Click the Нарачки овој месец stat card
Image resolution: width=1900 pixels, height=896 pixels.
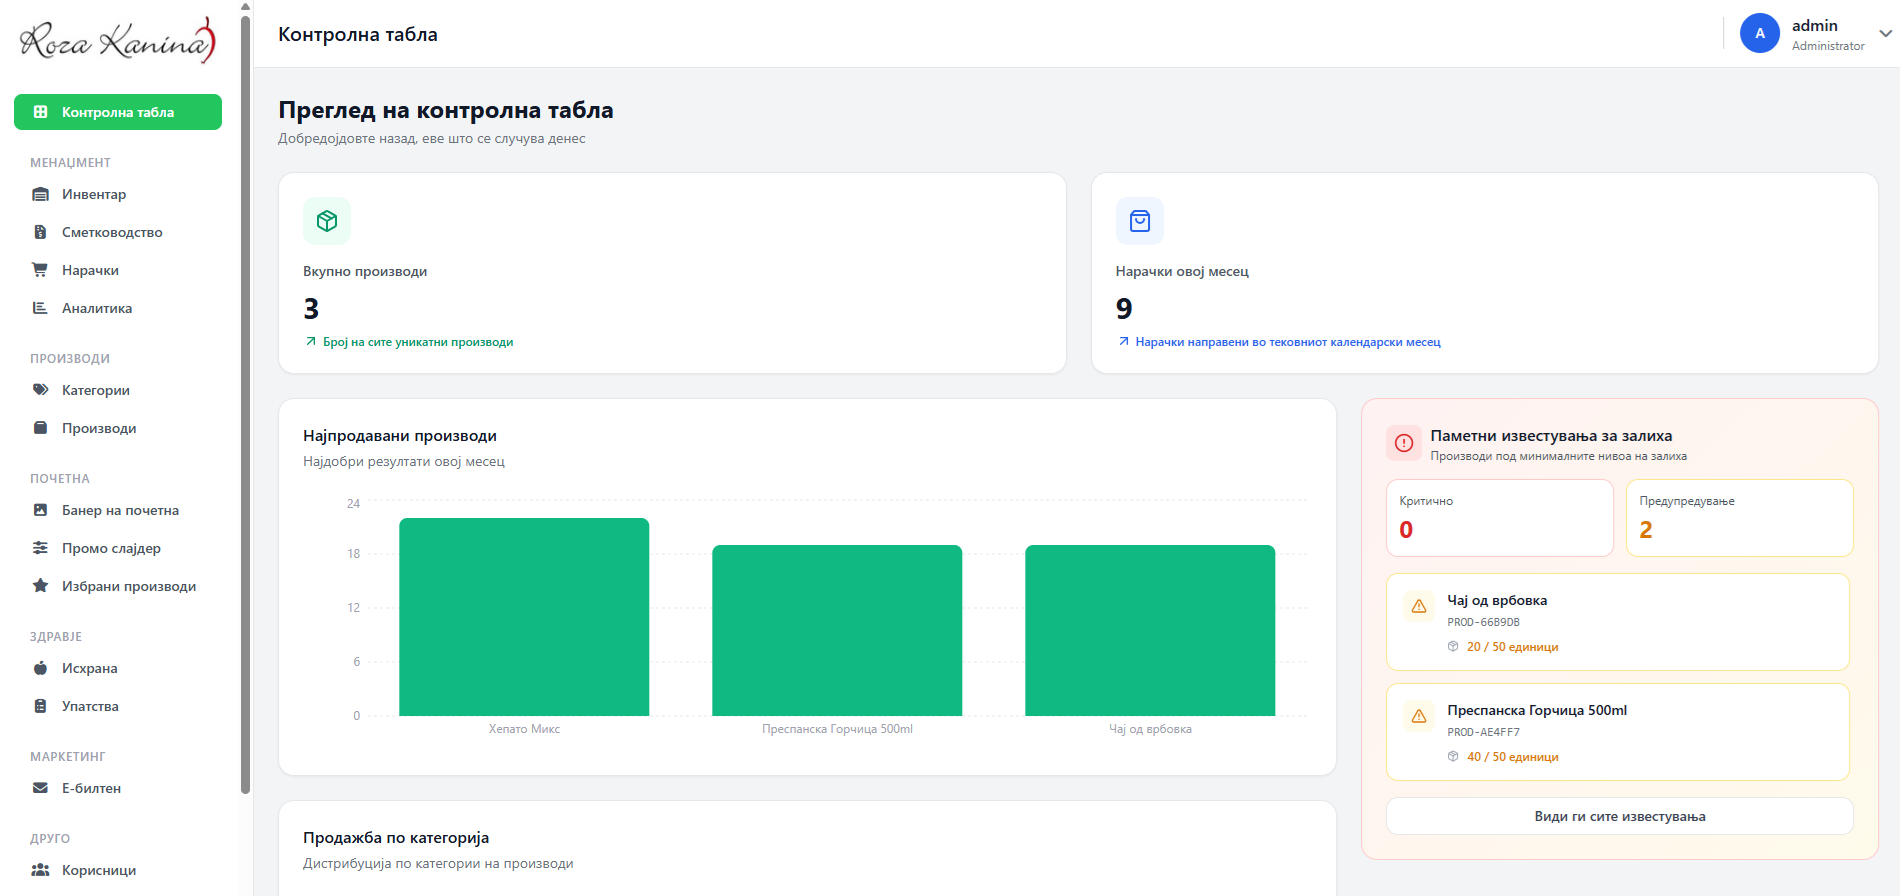[1485, 273]
